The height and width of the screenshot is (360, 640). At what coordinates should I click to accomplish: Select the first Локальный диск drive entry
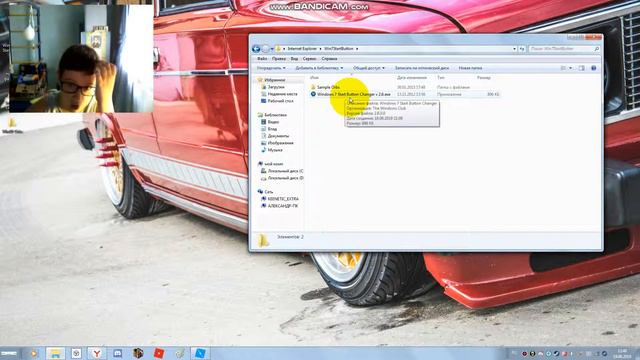tap(282, 171)
